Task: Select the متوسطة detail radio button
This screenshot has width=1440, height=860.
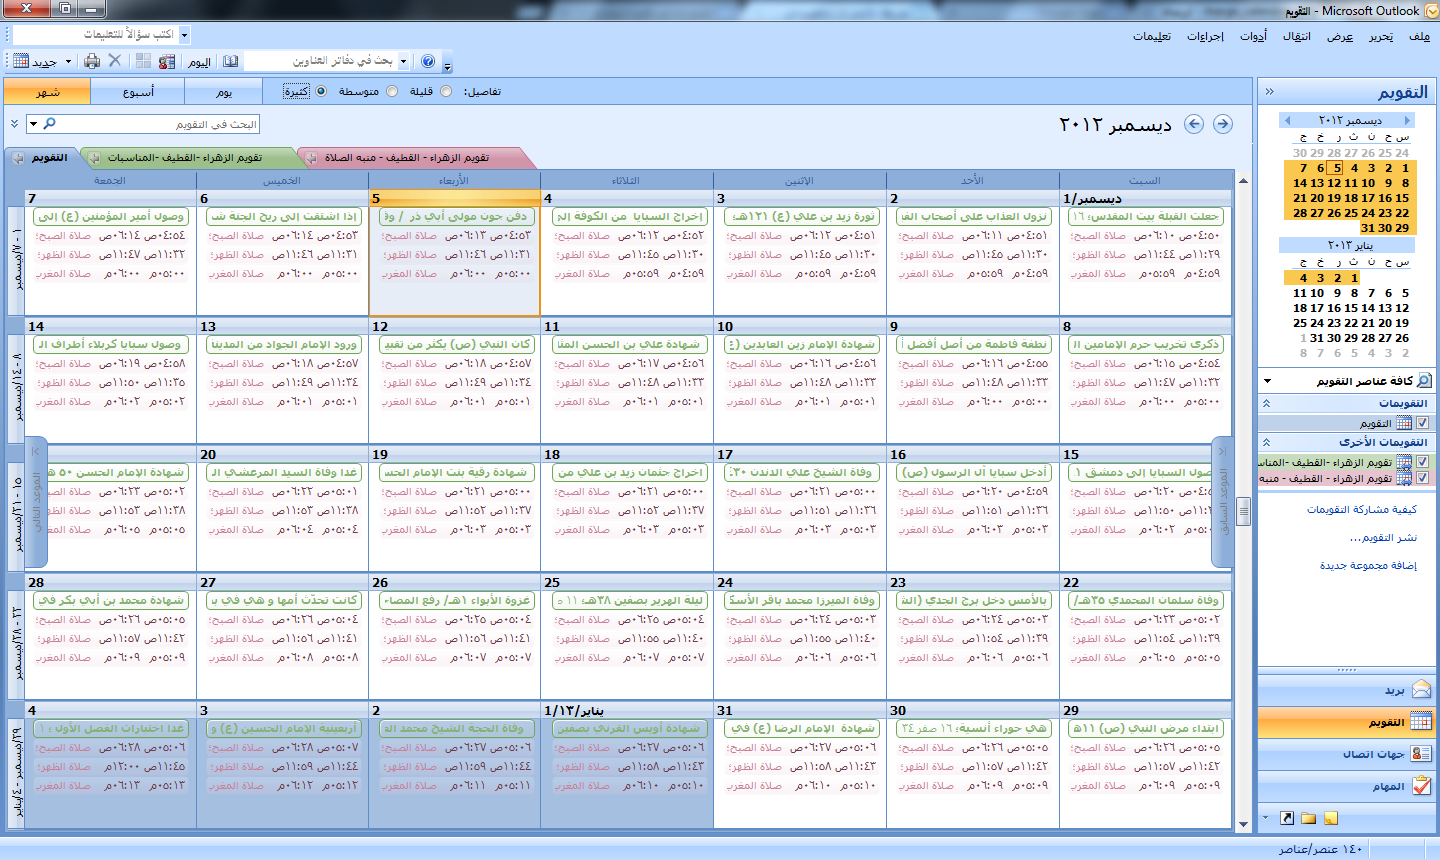Action: [392, 91]
